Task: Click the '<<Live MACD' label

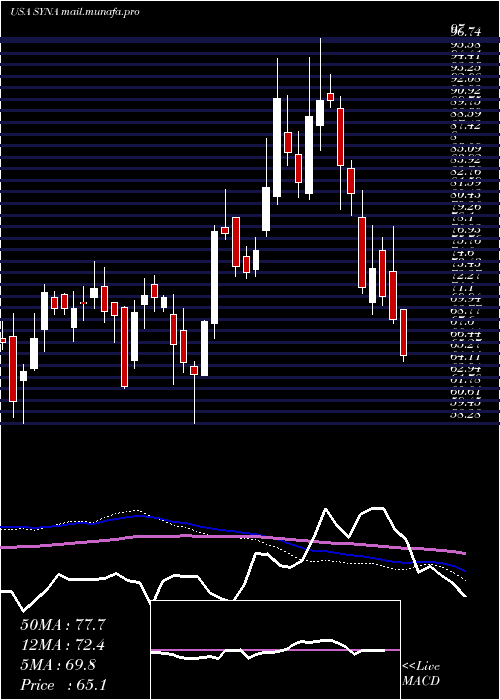Action: point(421,673)
